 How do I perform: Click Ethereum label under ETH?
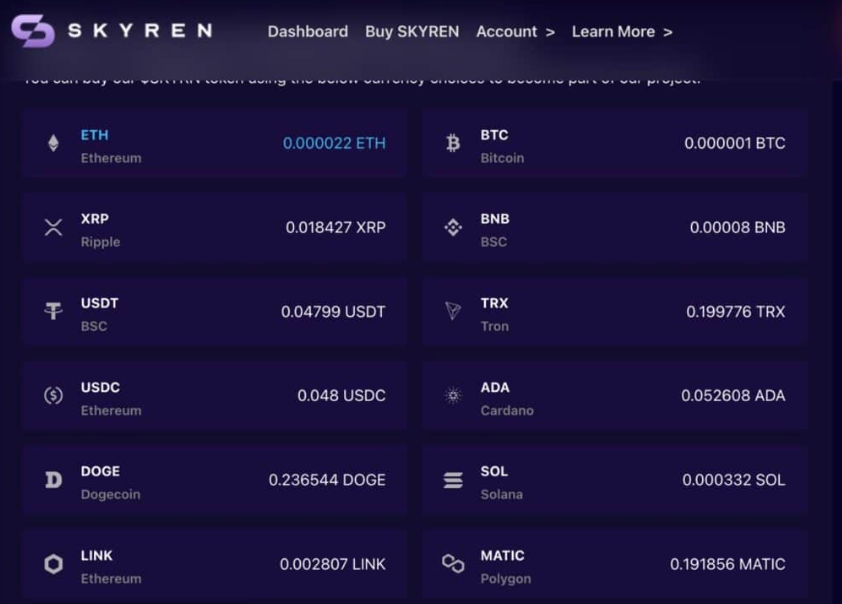[x=111, y=158]
